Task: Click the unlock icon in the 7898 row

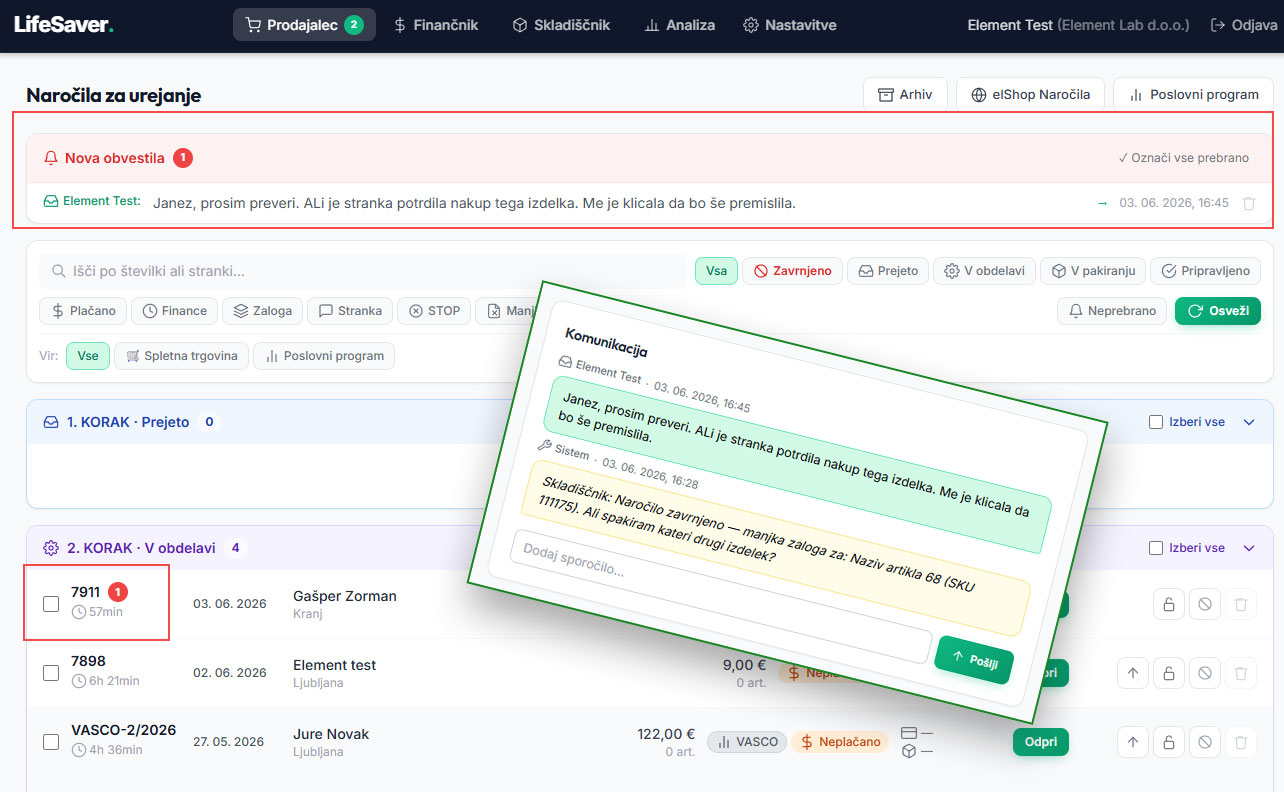Action: [1169, 673]
